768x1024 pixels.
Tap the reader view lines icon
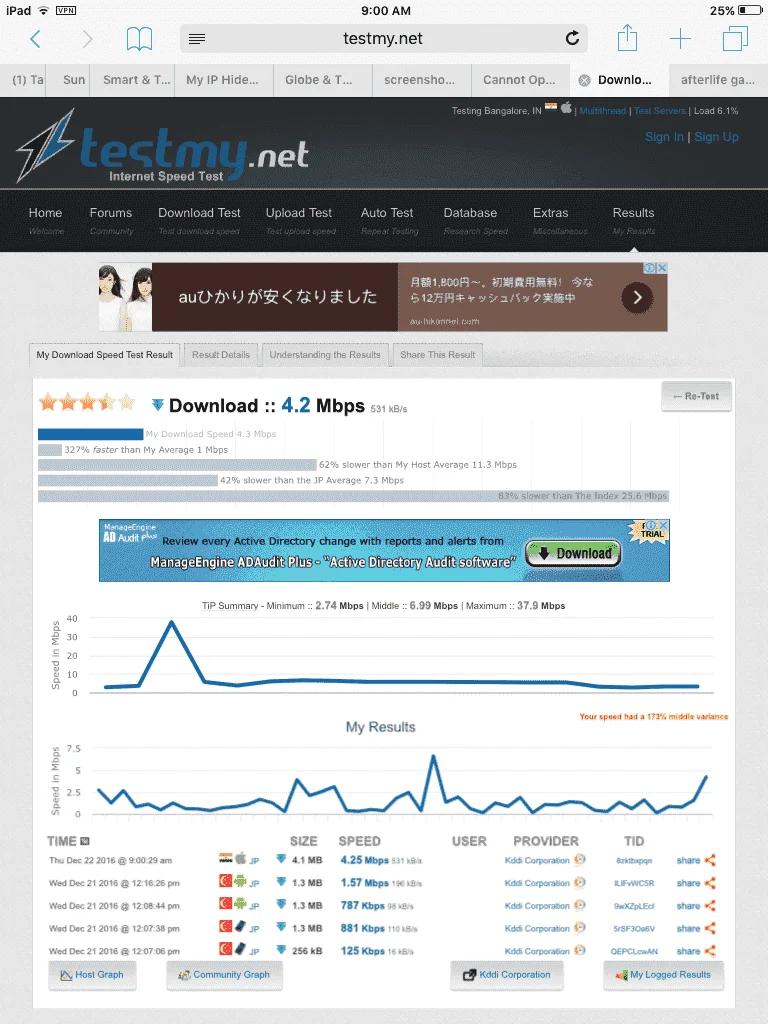[x=197, y=39]
